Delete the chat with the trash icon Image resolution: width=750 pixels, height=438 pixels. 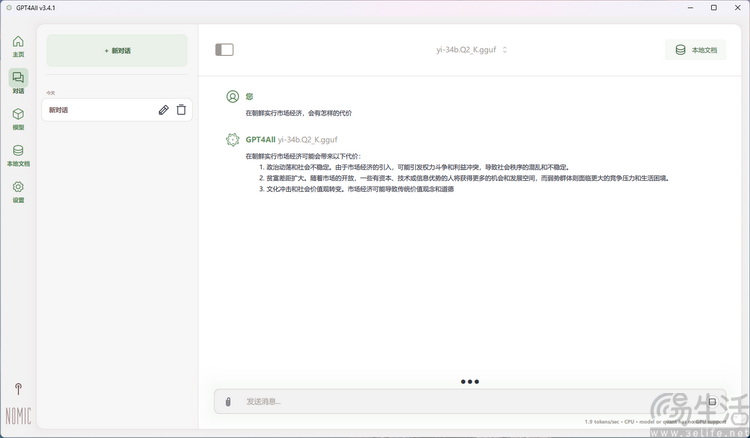pos(181,110)
